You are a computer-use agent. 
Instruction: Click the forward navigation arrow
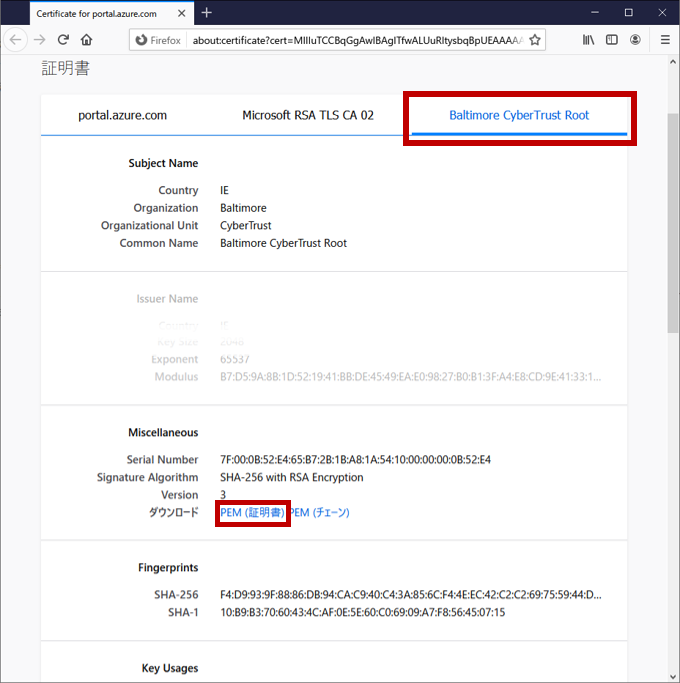pyautogui.click(x=40, y=40)
